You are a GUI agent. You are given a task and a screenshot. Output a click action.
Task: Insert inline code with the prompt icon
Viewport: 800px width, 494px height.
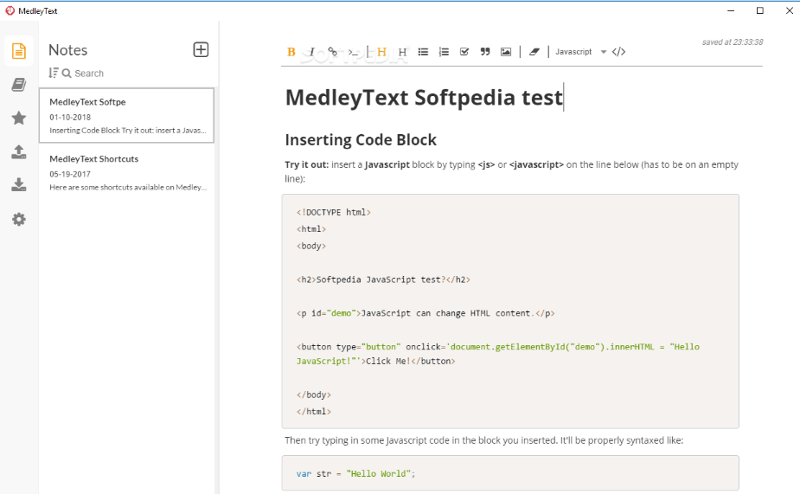pos(353,52)
